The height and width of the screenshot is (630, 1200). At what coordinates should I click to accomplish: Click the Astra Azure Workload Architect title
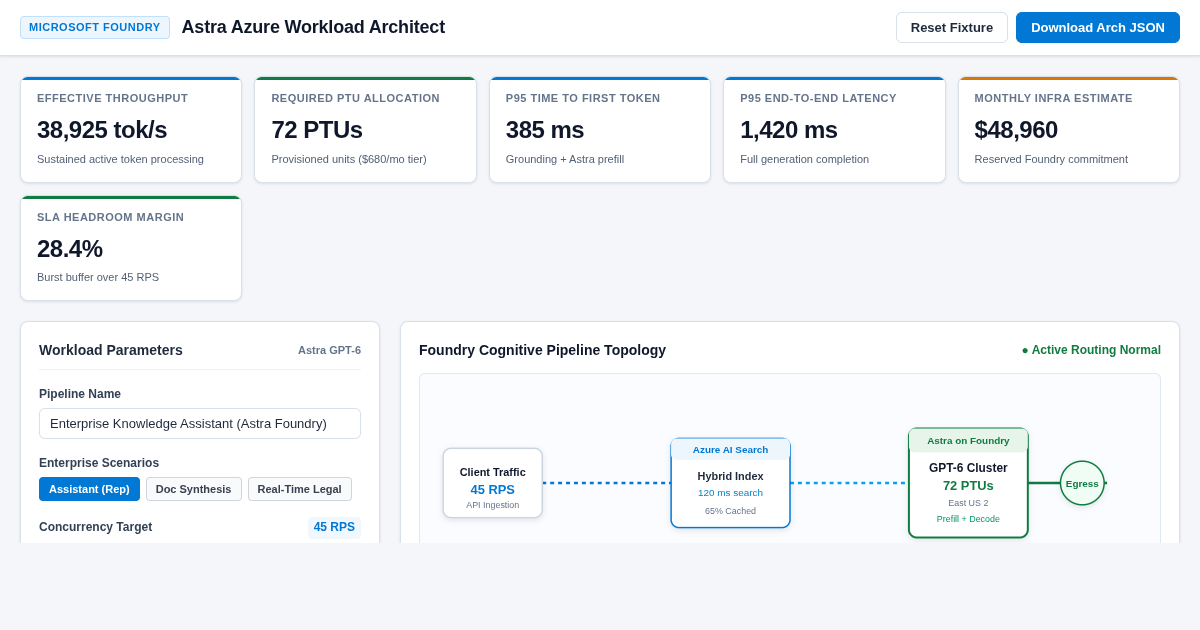click(x=313, y=27)
